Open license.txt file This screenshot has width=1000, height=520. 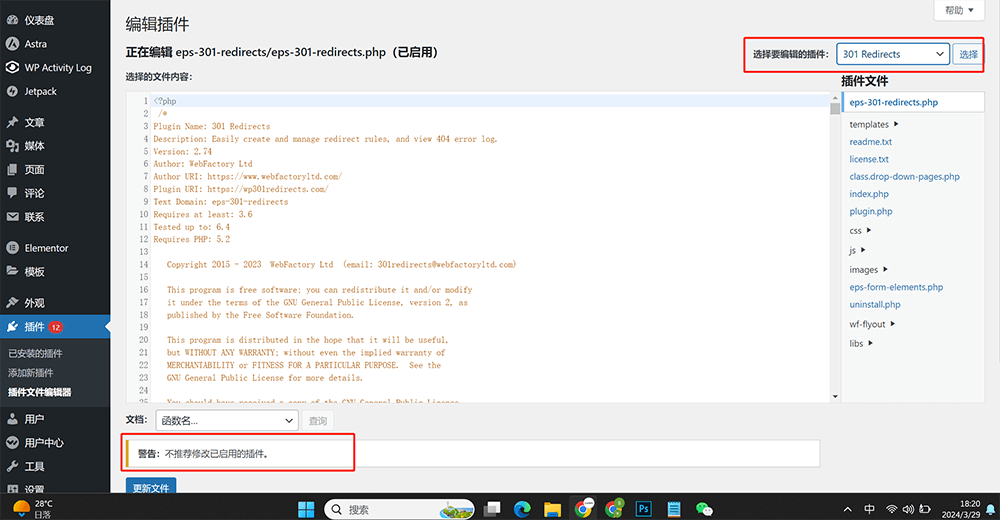click(x=869, y=159)
